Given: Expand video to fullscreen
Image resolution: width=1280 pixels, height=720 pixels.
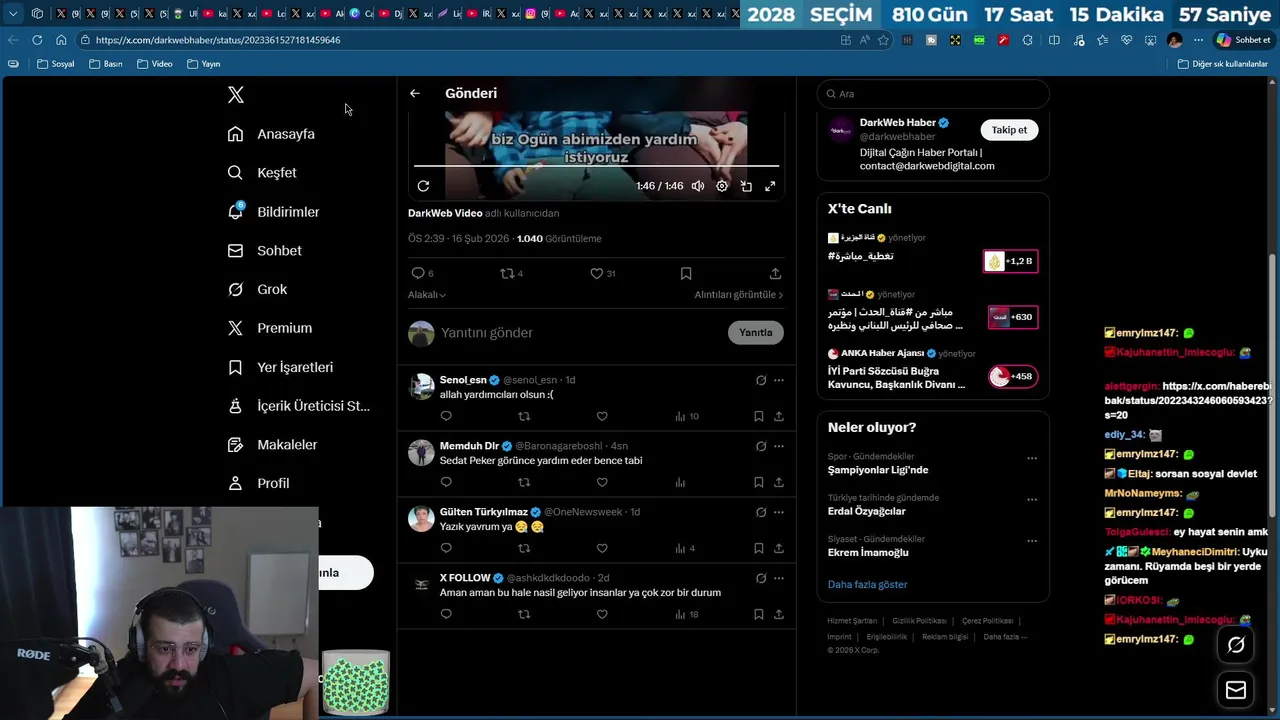Looking at the screenshot, I should [770, 186].
